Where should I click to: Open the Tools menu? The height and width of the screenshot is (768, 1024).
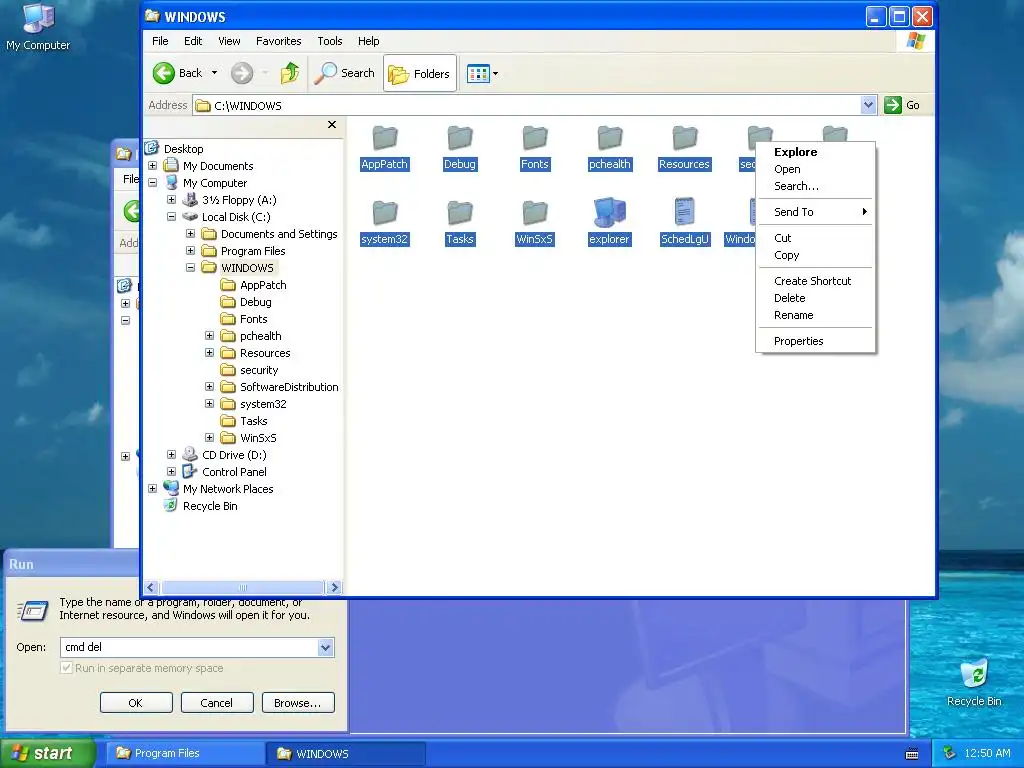coord(330,41)
